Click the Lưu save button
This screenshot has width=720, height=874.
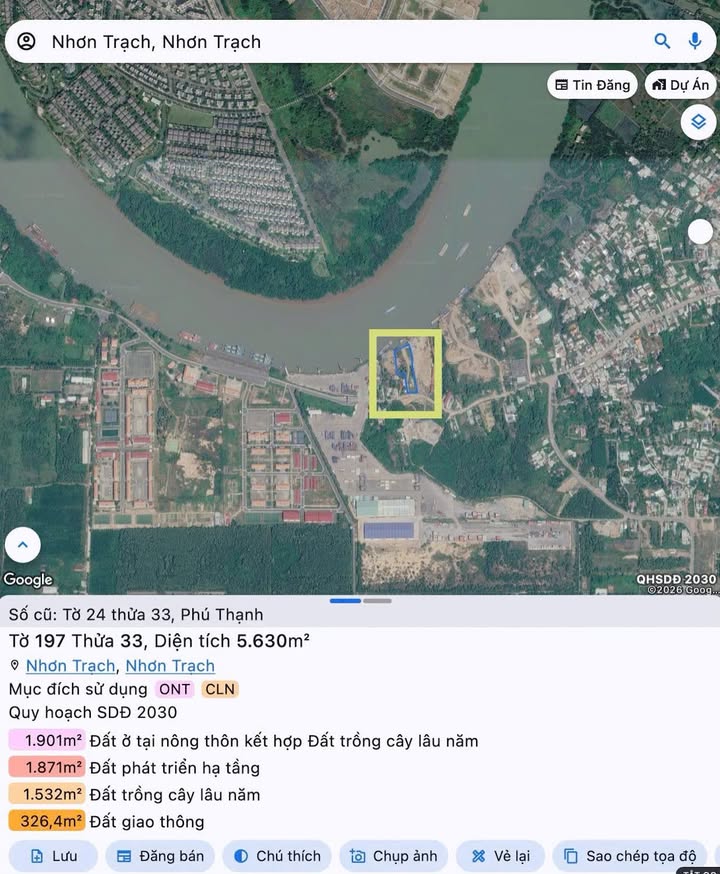pyautogui.click(x=53, y=856)
